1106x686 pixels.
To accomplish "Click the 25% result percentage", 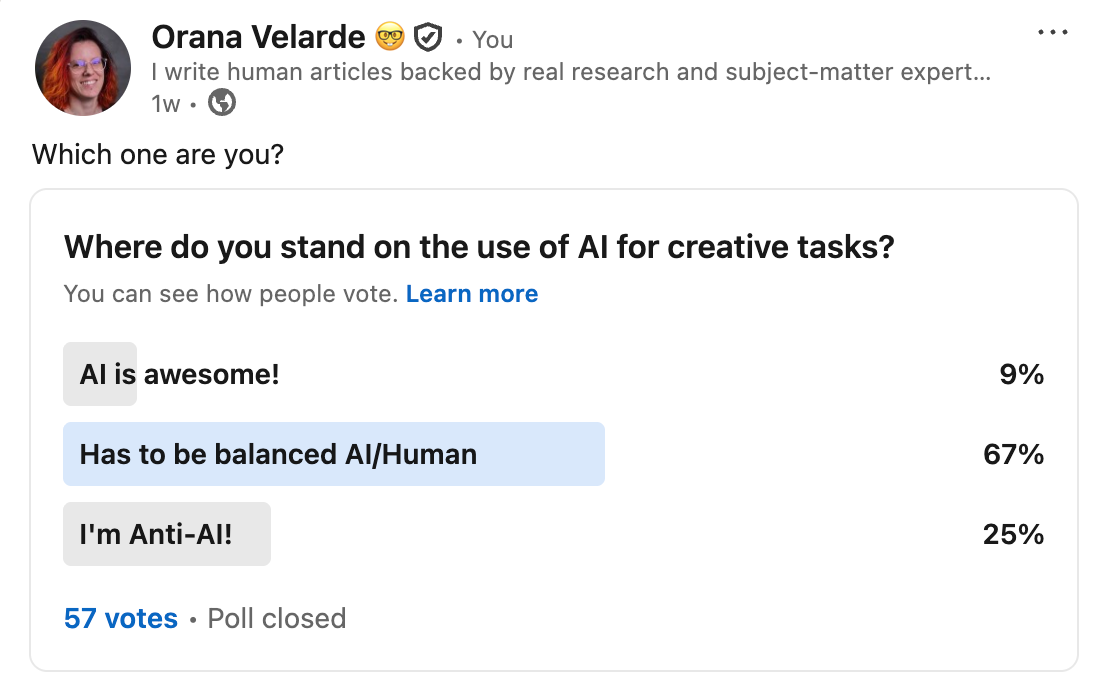I will 1013,534.
